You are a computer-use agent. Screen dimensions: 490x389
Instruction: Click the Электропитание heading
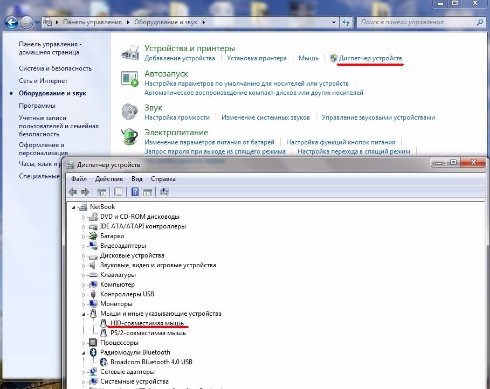(176, 132)
